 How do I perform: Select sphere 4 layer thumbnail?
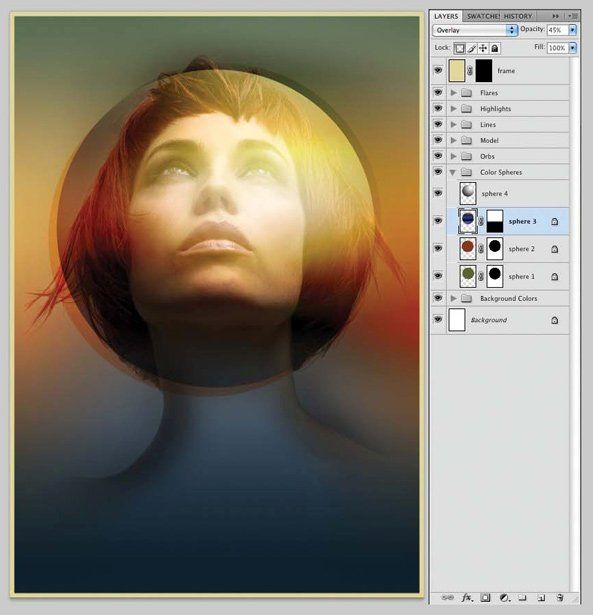[468, 193]
